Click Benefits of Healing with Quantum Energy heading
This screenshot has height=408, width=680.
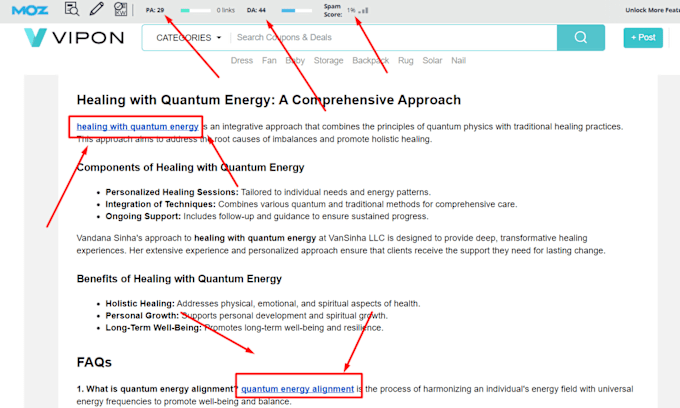[179, 279]
